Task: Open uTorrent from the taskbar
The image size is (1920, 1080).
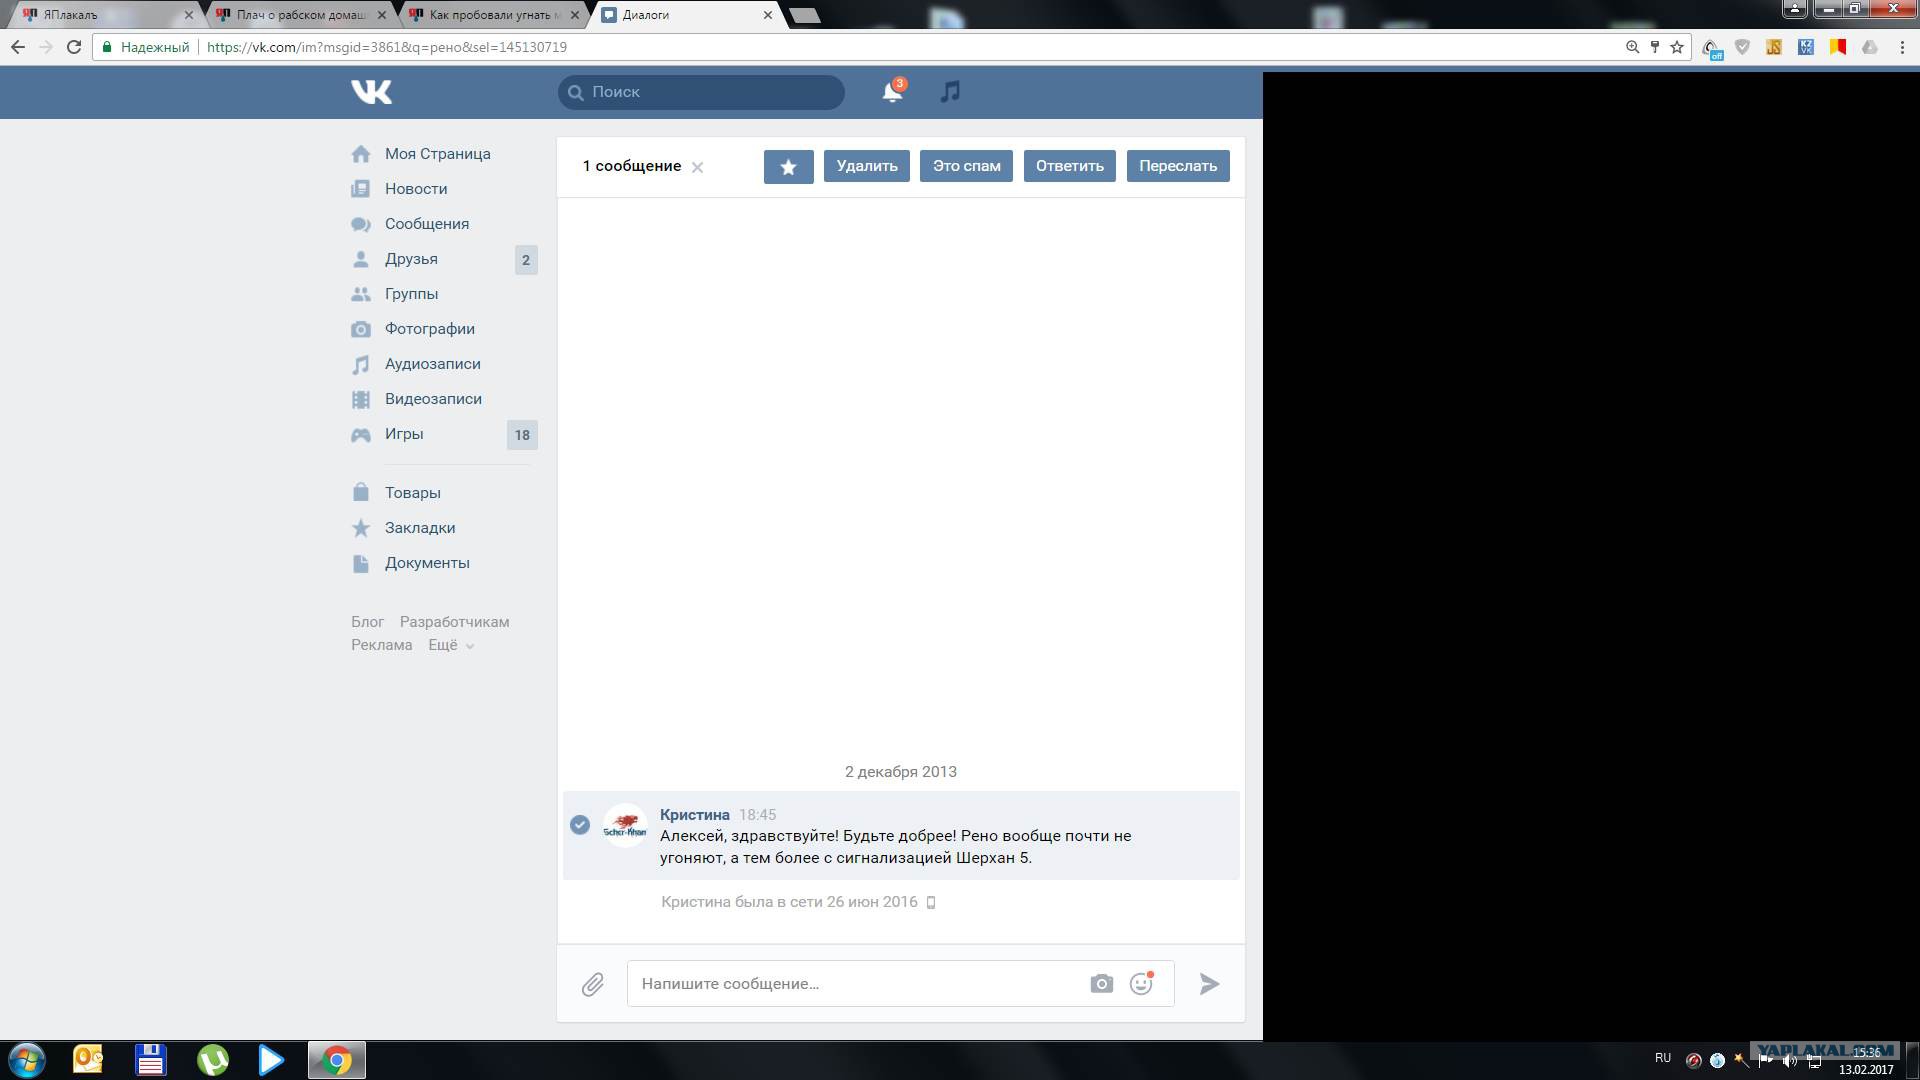Action: pyautogui.click(x=212, y=1060)
